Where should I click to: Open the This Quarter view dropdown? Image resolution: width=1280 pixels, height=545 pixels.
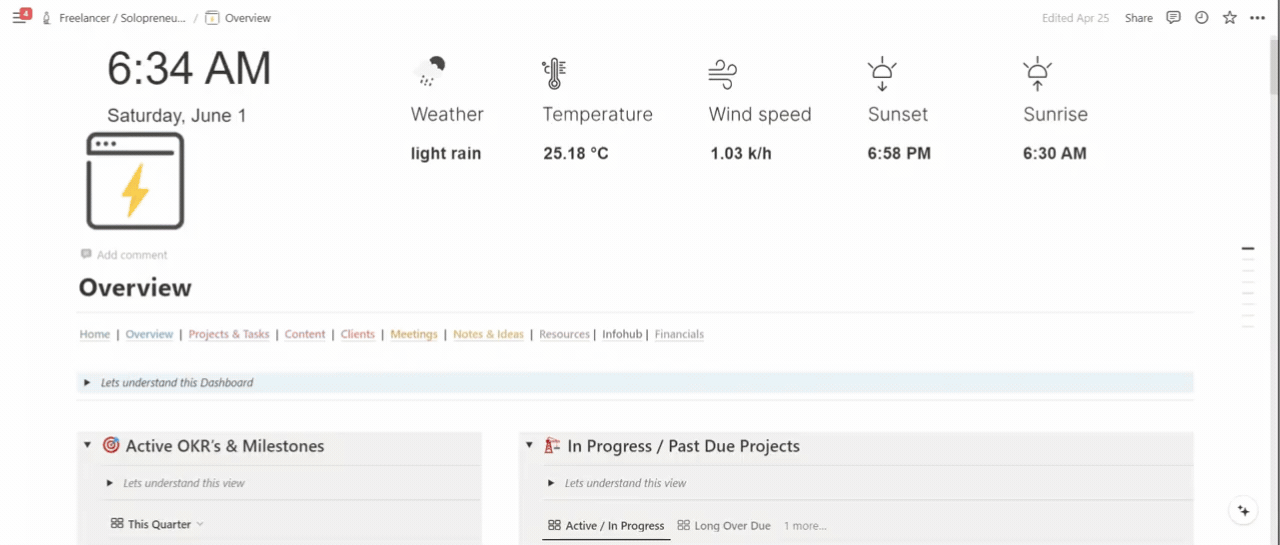click(158, 524)
